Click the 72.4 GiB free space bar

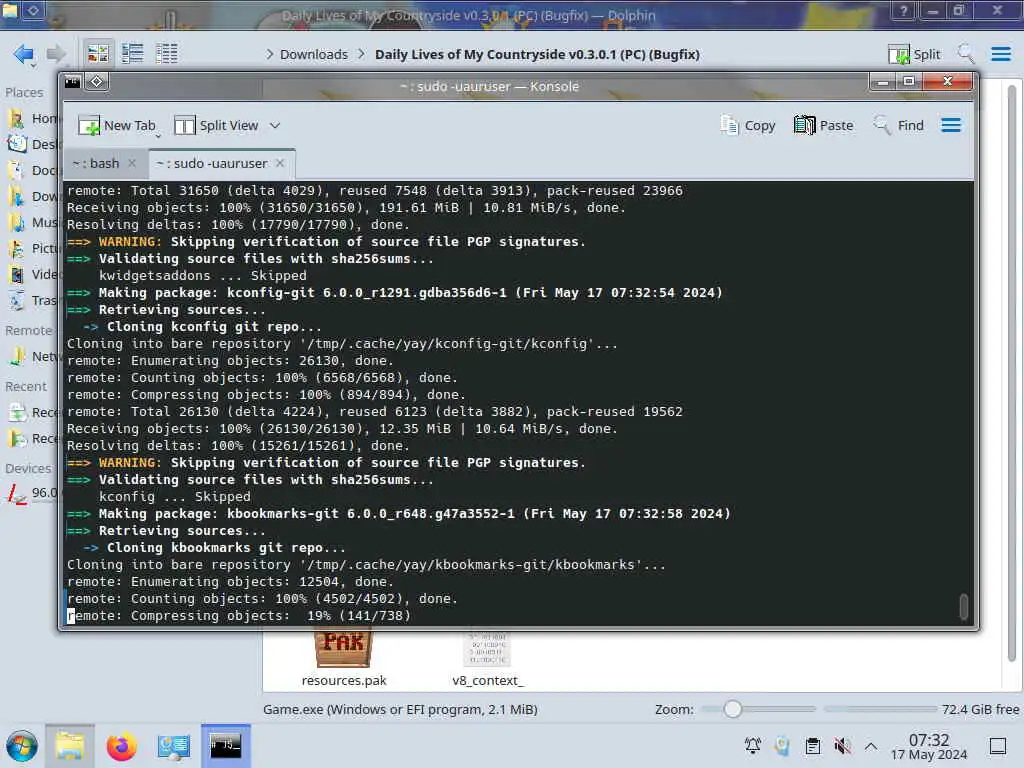880,709
